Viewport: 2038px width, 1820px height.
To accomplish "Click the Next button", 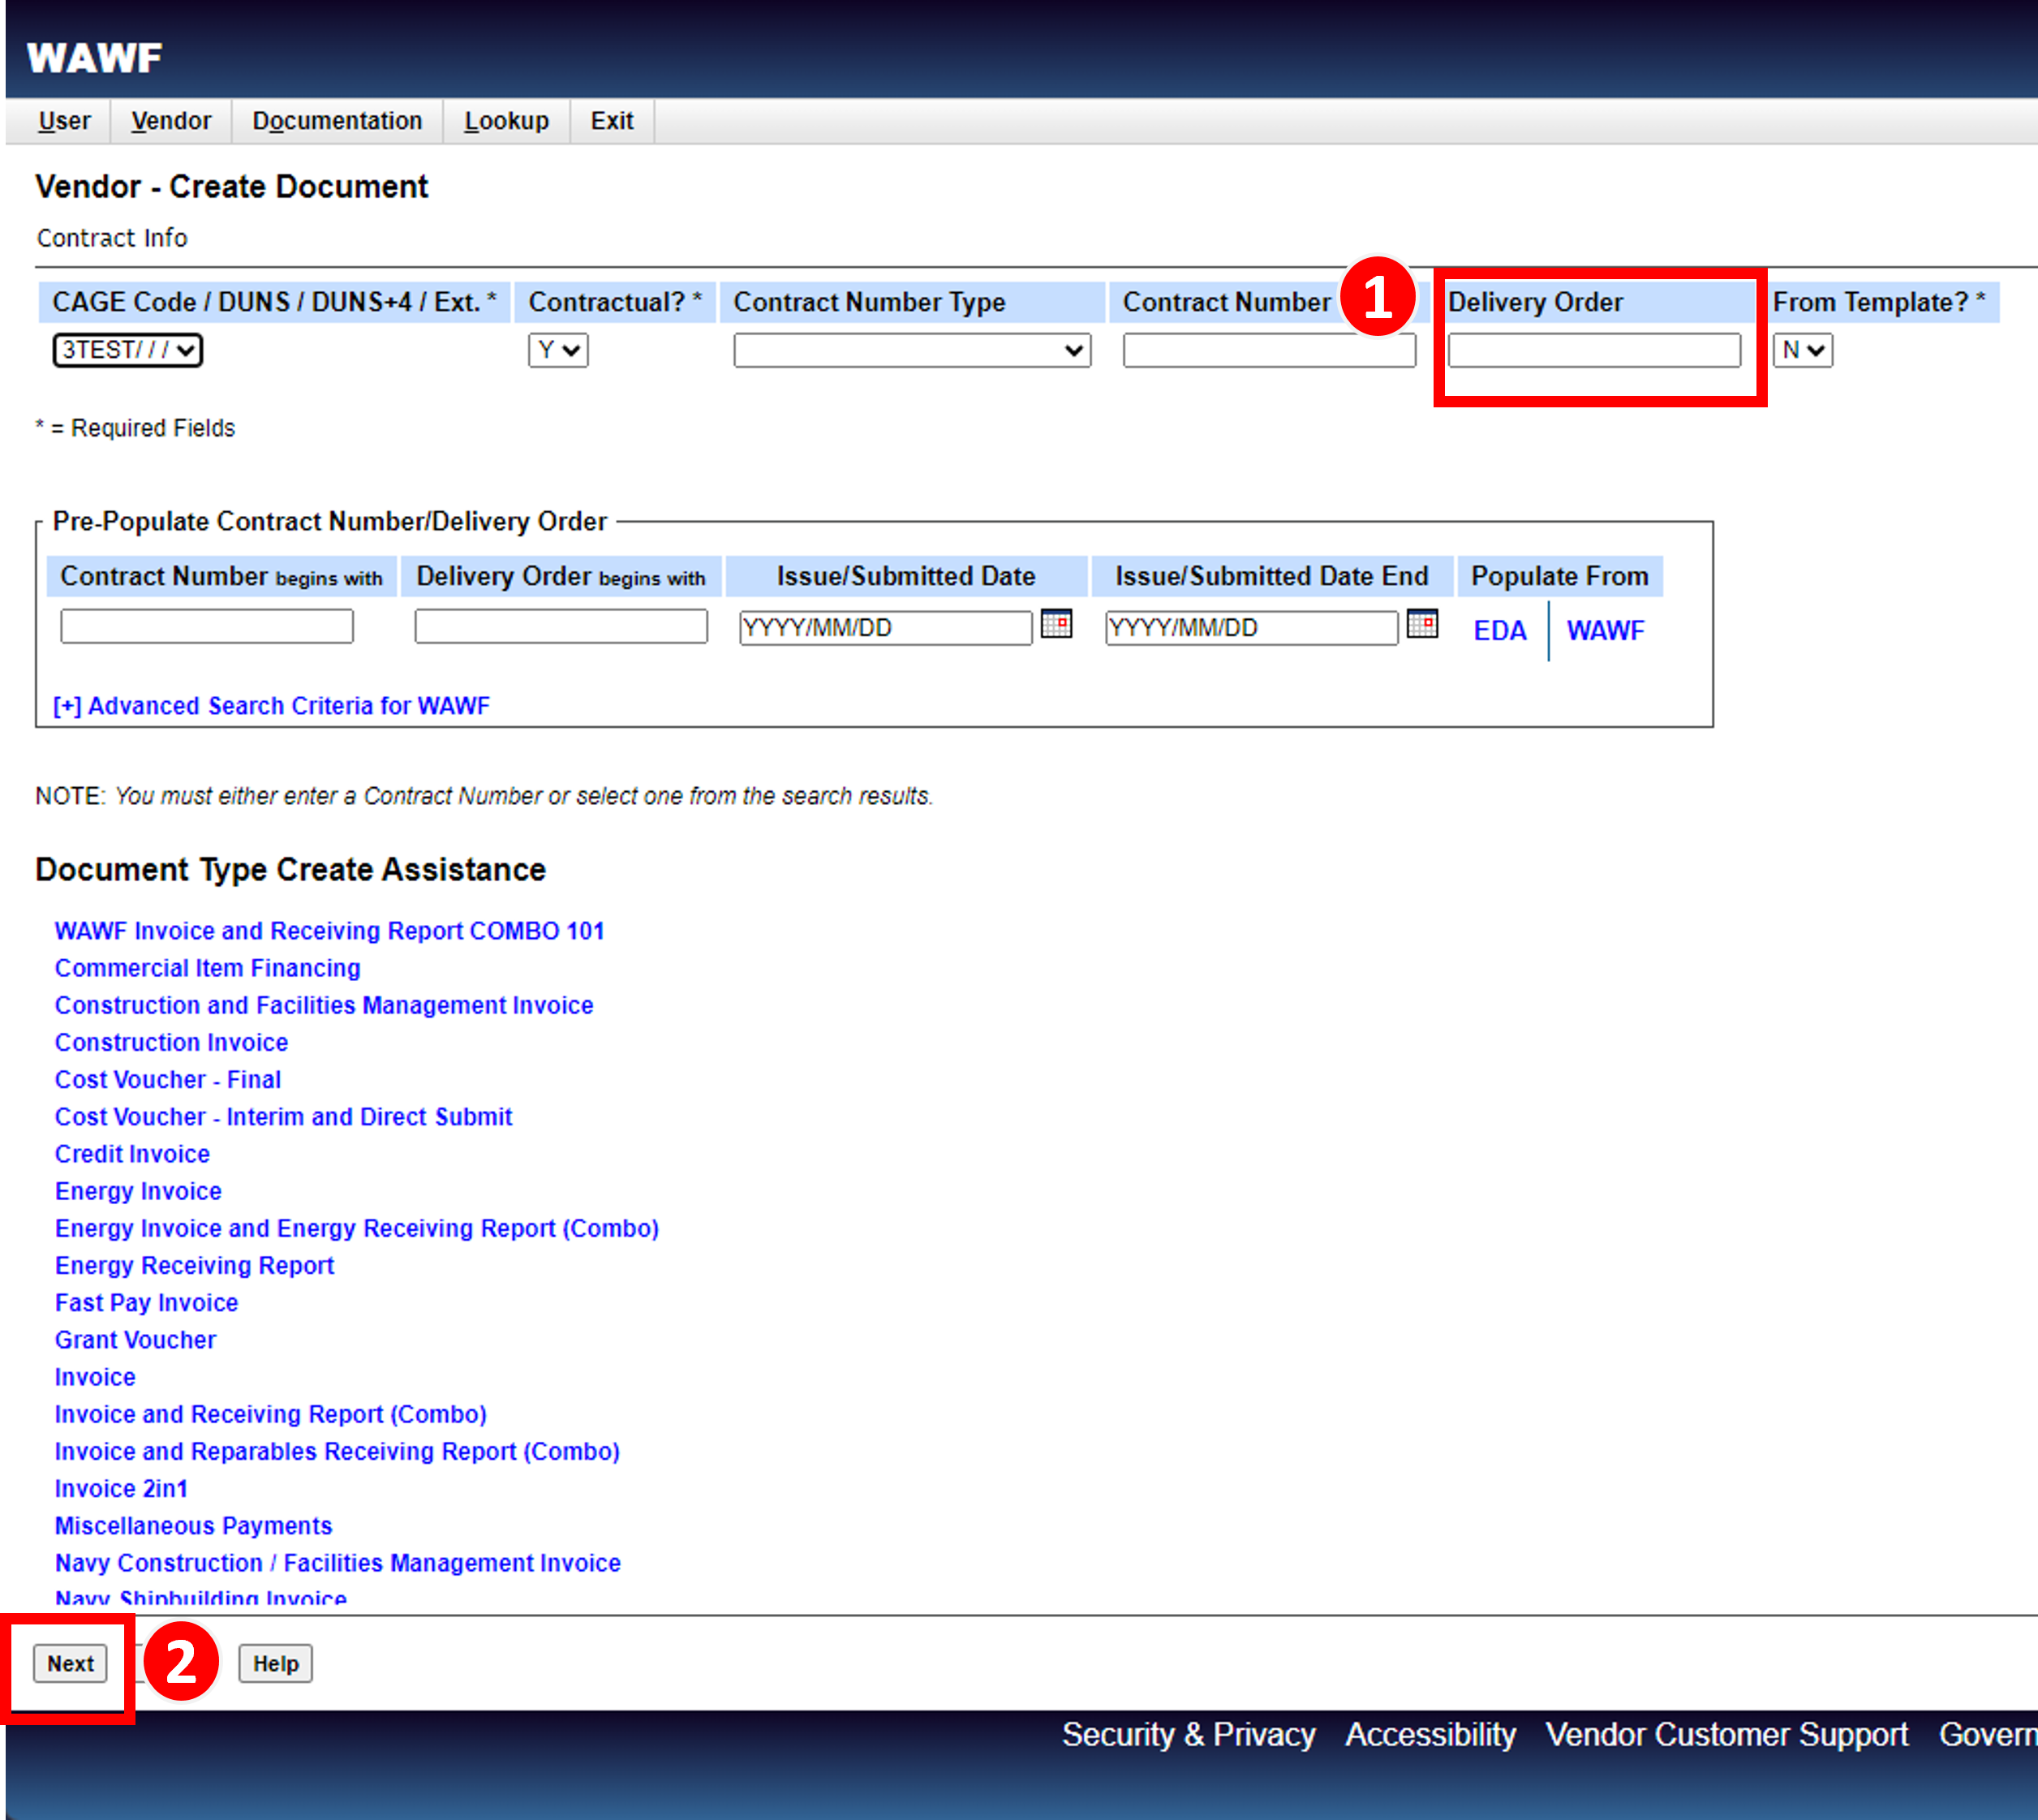I will point(69,1663).
